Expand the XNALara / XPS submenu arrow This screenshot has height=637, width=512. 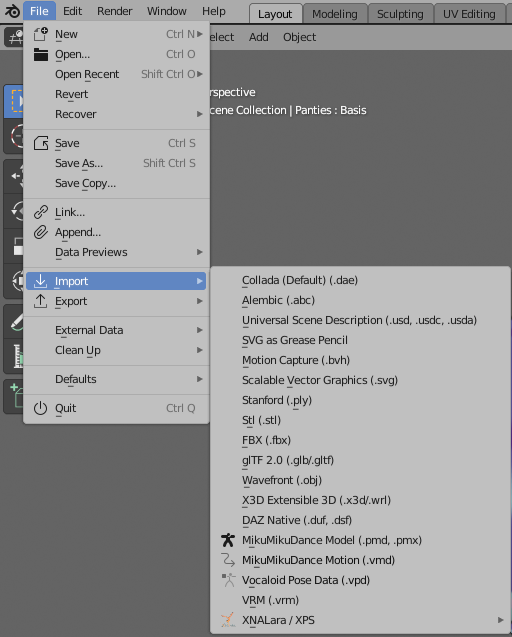[501, 620]
